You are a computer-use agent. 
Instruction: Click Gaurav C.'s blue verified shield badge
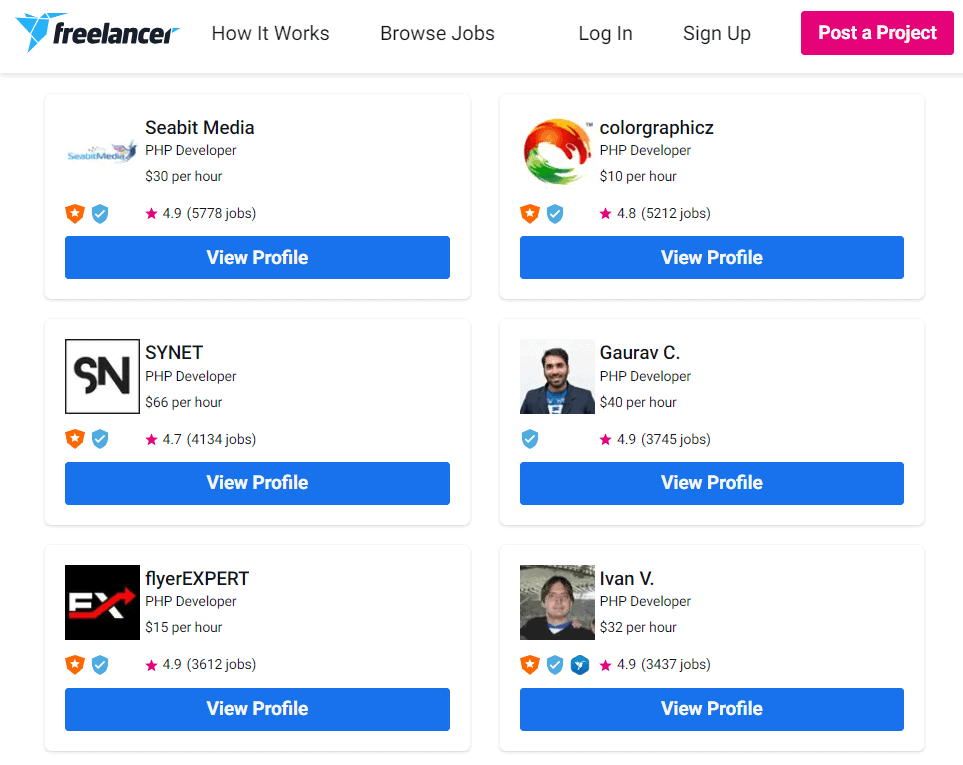(x=529, y=439)
